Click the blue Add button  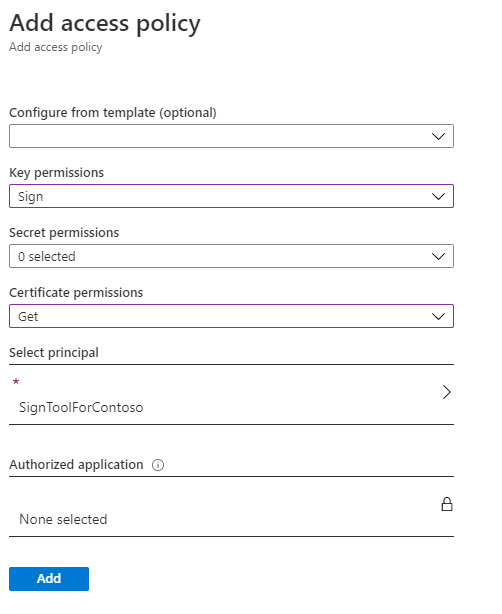(x=49, y=579)
